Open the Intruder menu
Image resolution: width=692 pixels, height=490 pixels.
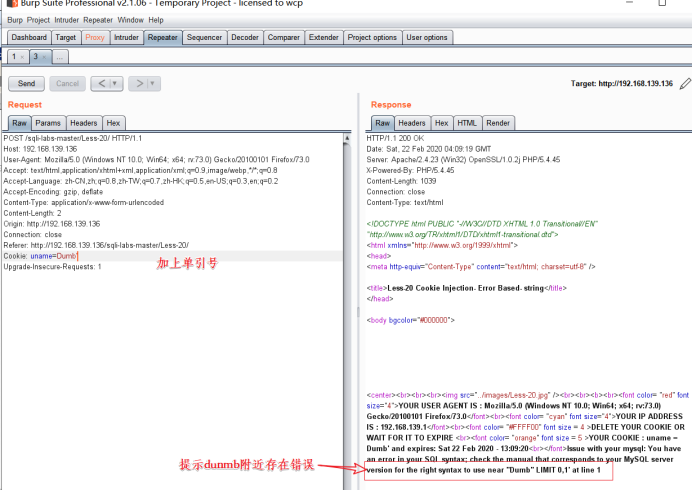(67, 20)
